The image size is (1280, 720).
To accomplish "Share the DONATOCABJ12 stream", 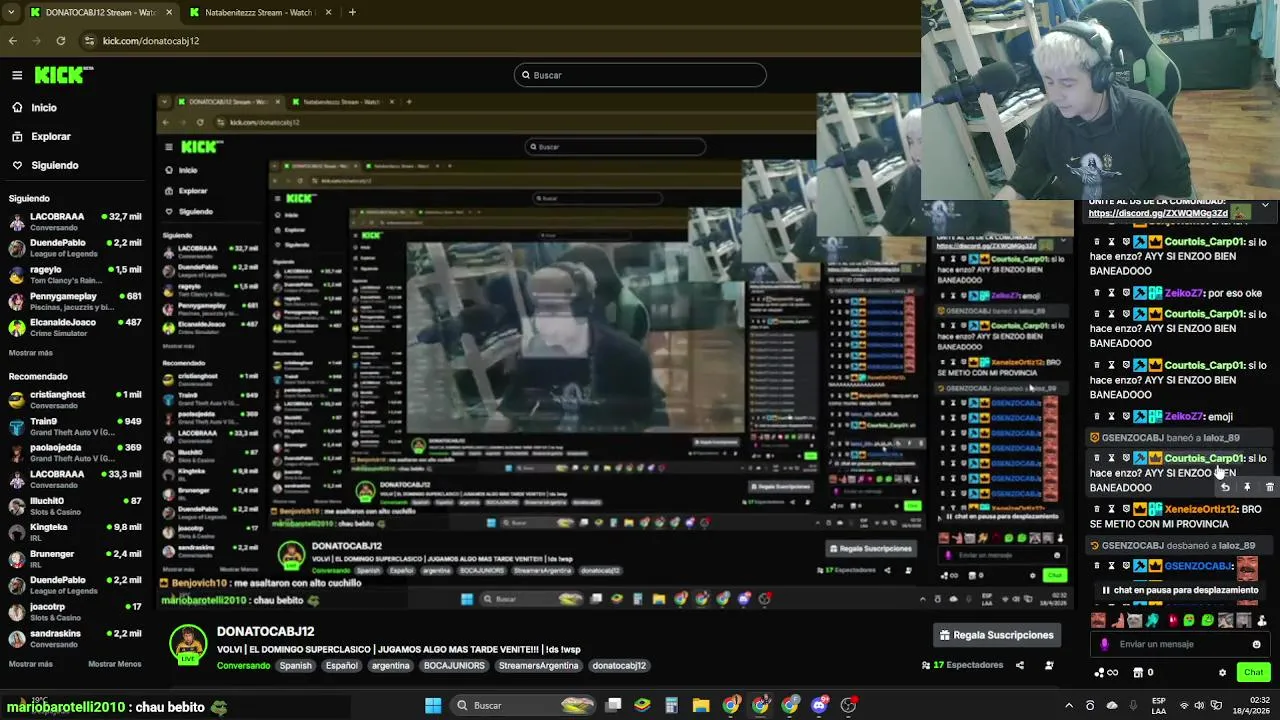I will coord(1020,665).
